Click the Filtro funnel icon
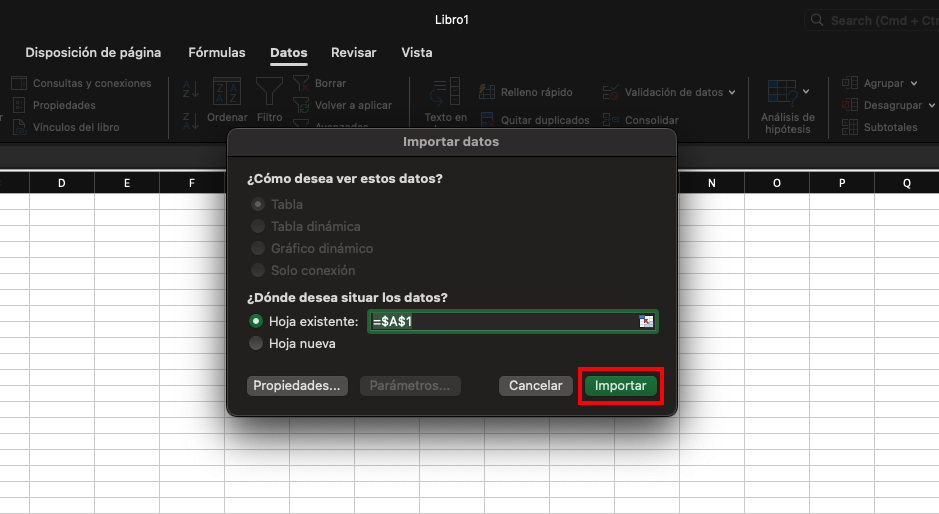This screenshot has height=514, width=939. 269,92
